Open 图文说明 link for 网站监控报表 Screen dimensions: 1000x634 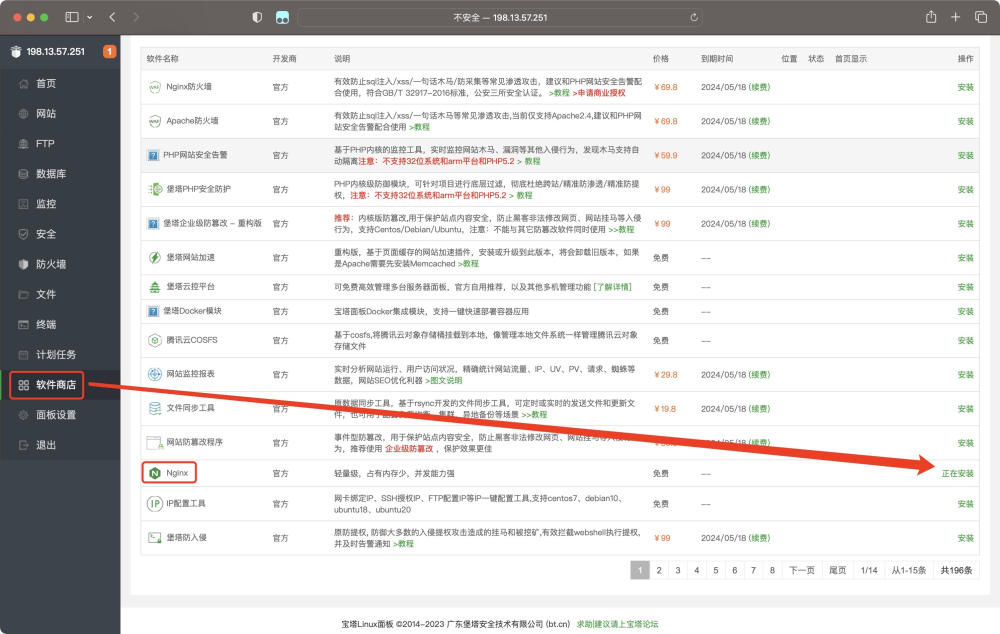(x=445, y=380)
